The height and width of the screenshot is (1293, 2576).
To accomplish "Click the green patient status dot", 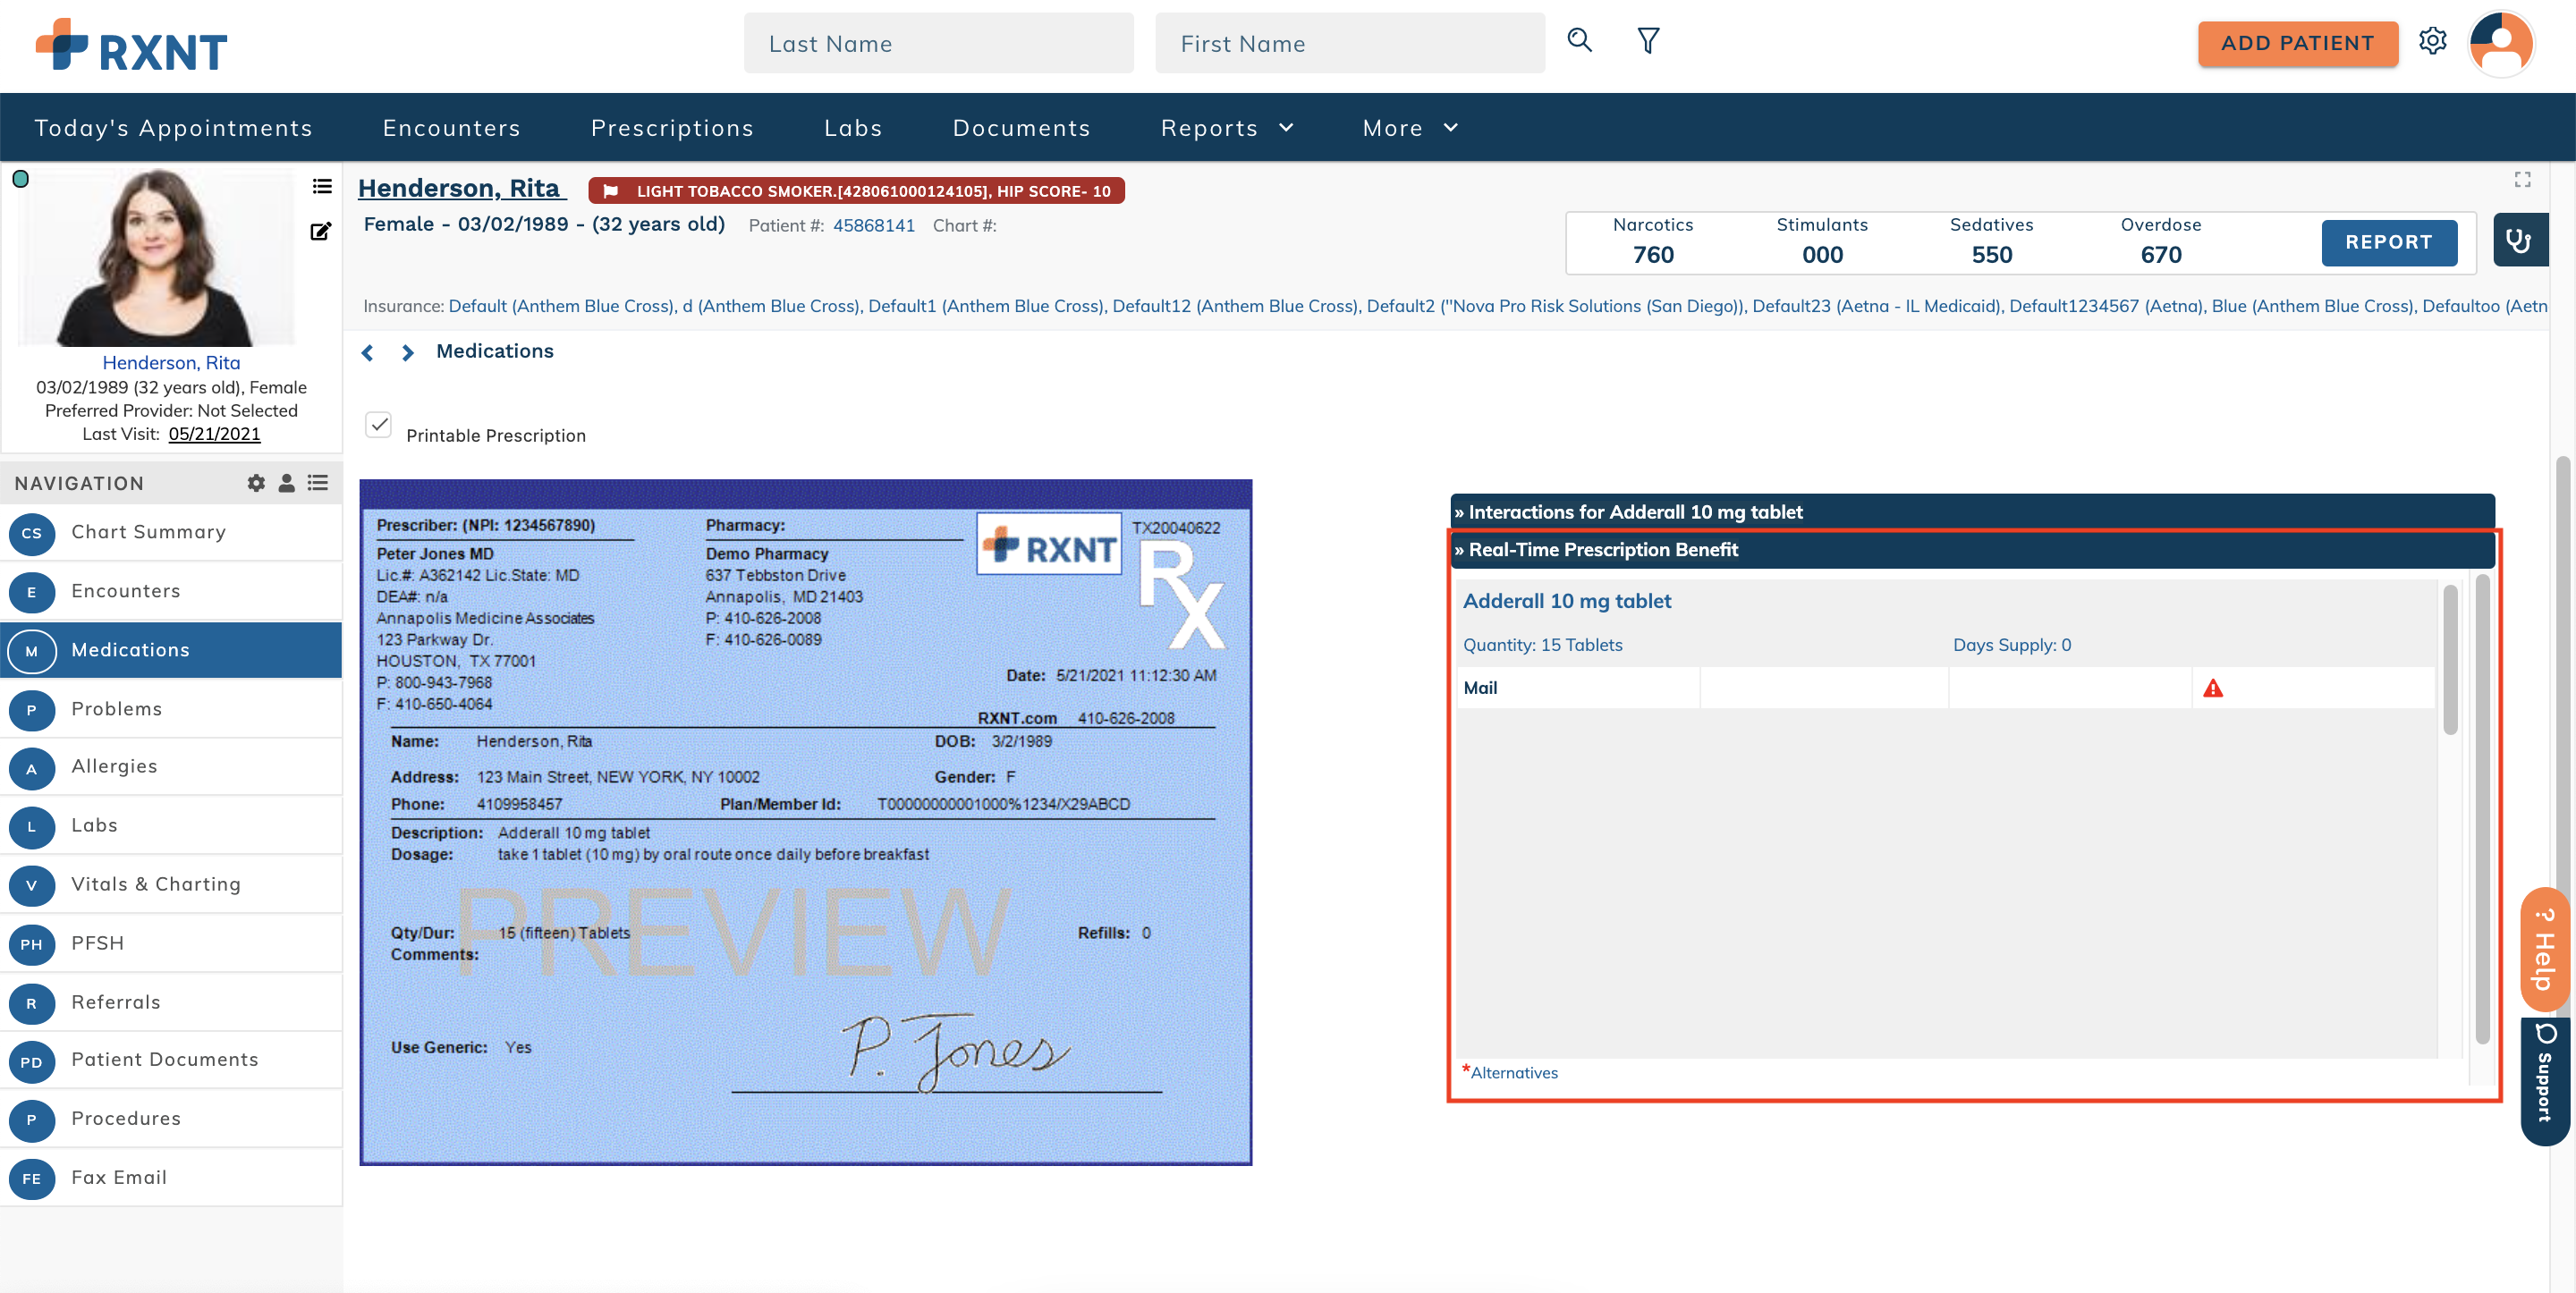I will (20, 179).
